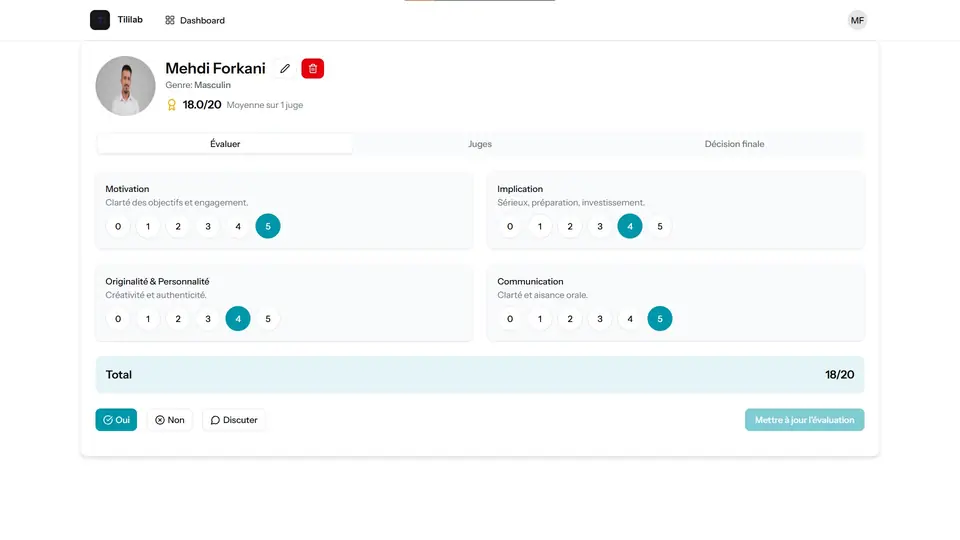The height and width of the screenshot is (540, 960).
Task: Set Implication score to 1
Action: (540, 227)
